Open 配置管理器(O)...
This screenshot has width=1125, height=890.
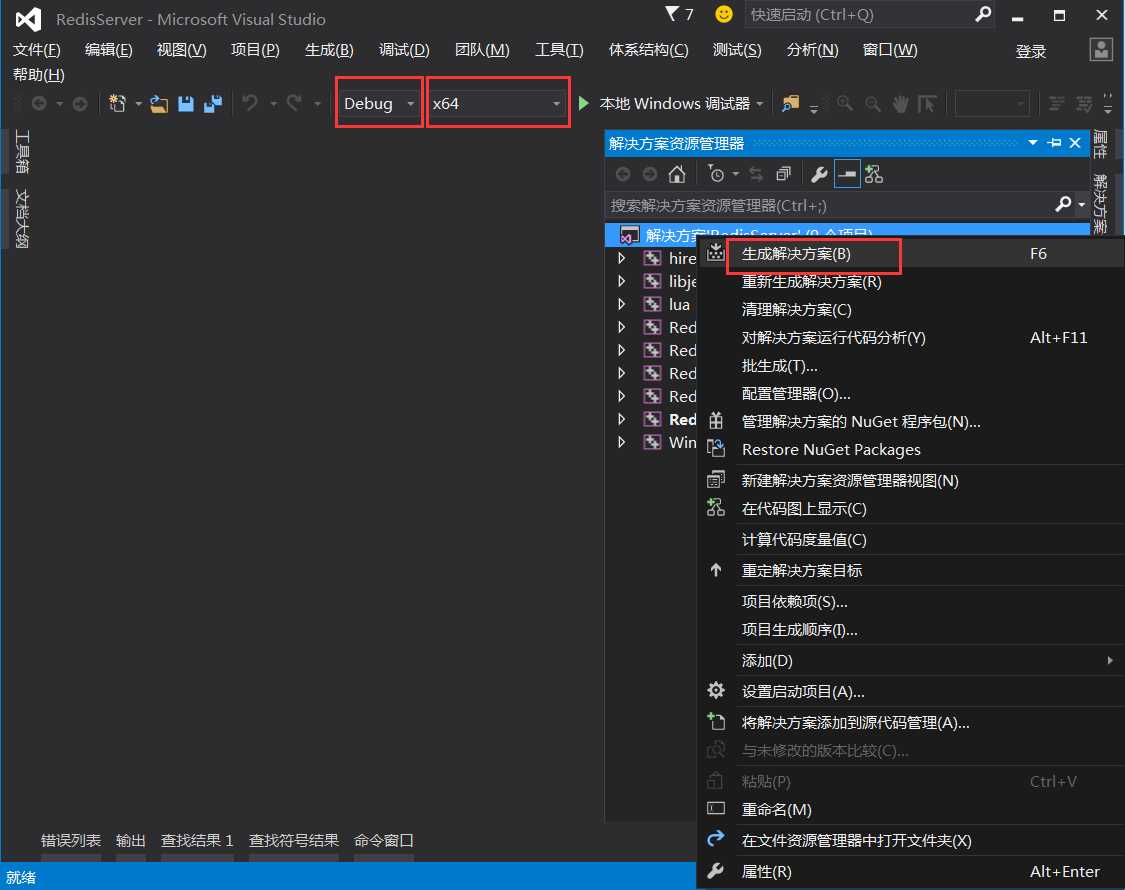click(911, 394)
